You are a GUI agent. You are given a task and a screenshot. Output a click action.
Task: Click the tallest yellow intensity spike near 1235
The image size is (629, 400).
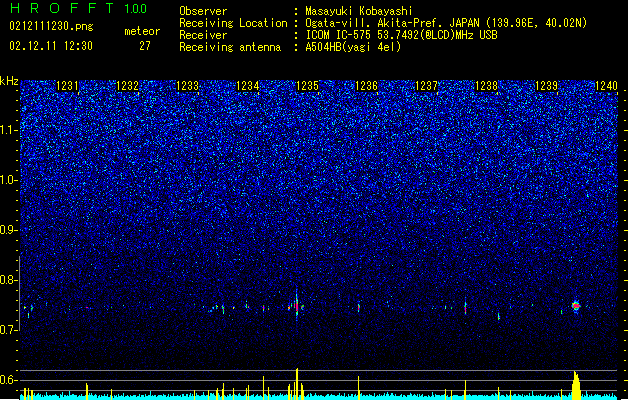[x=297, y=384]
